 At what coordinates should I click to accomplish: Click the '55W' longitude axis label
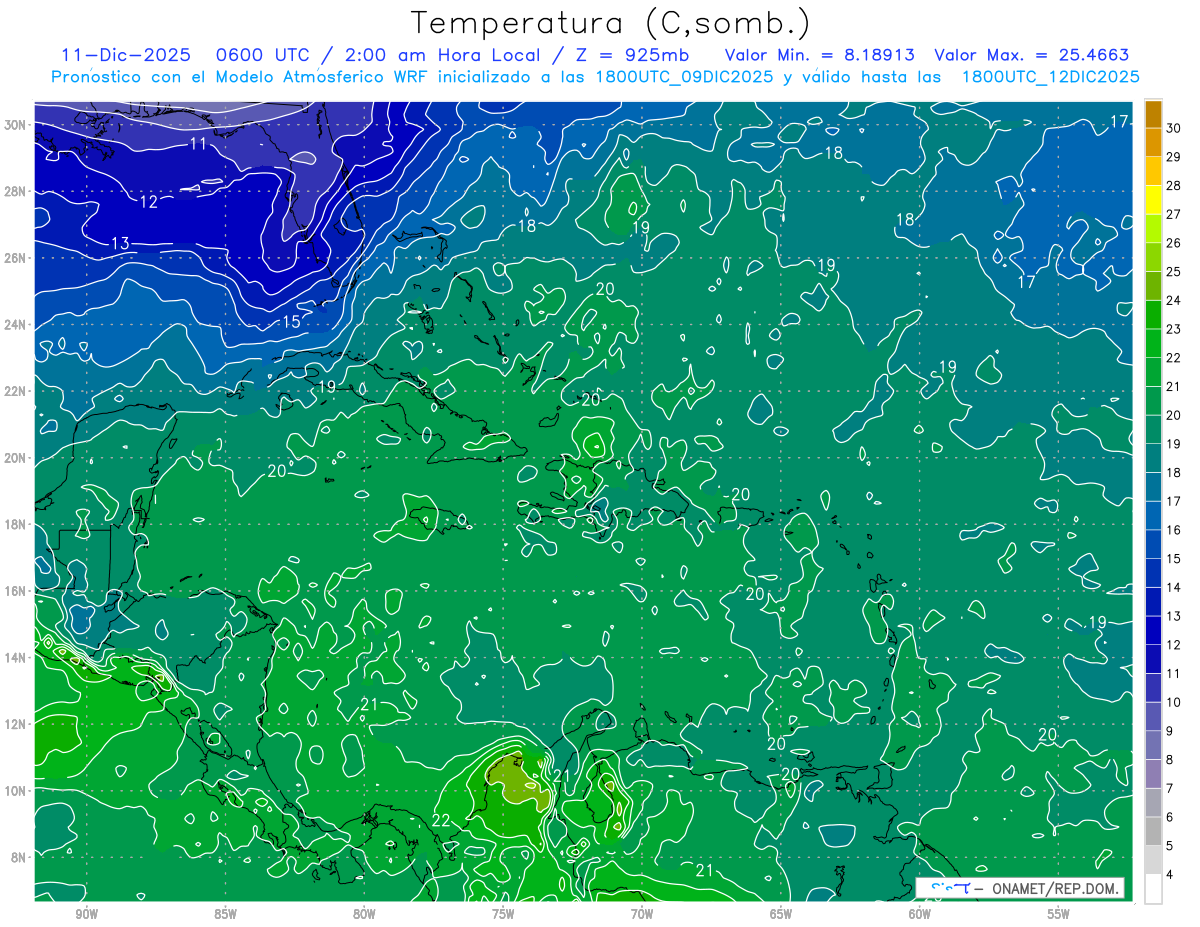point(1059,914)
